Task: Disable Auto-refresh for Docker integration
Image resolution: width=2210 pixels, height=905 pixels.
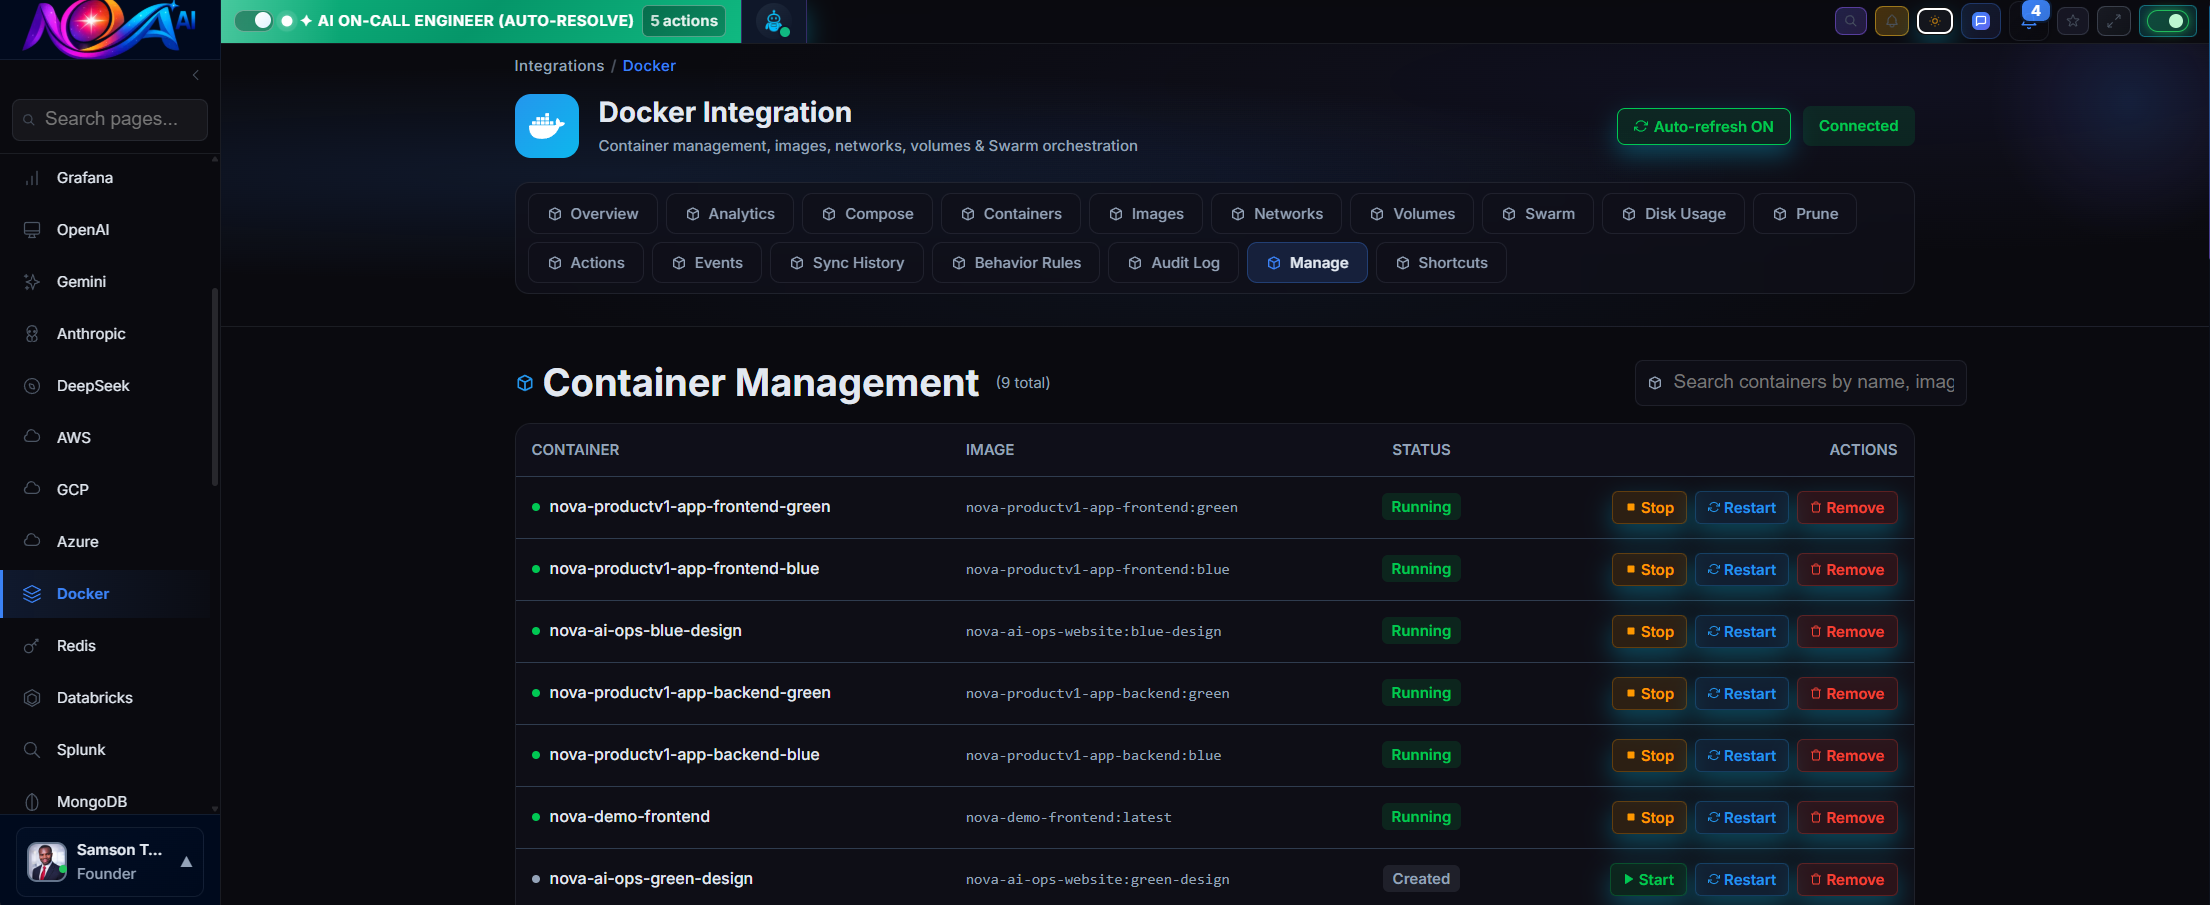Action: [1703, 126]
